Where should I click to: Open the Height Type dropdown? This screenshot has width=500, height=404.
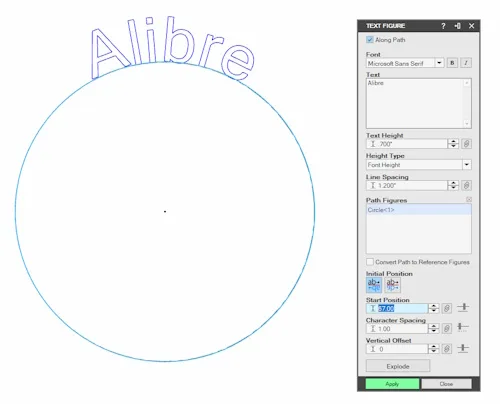[x=466, y=165]
